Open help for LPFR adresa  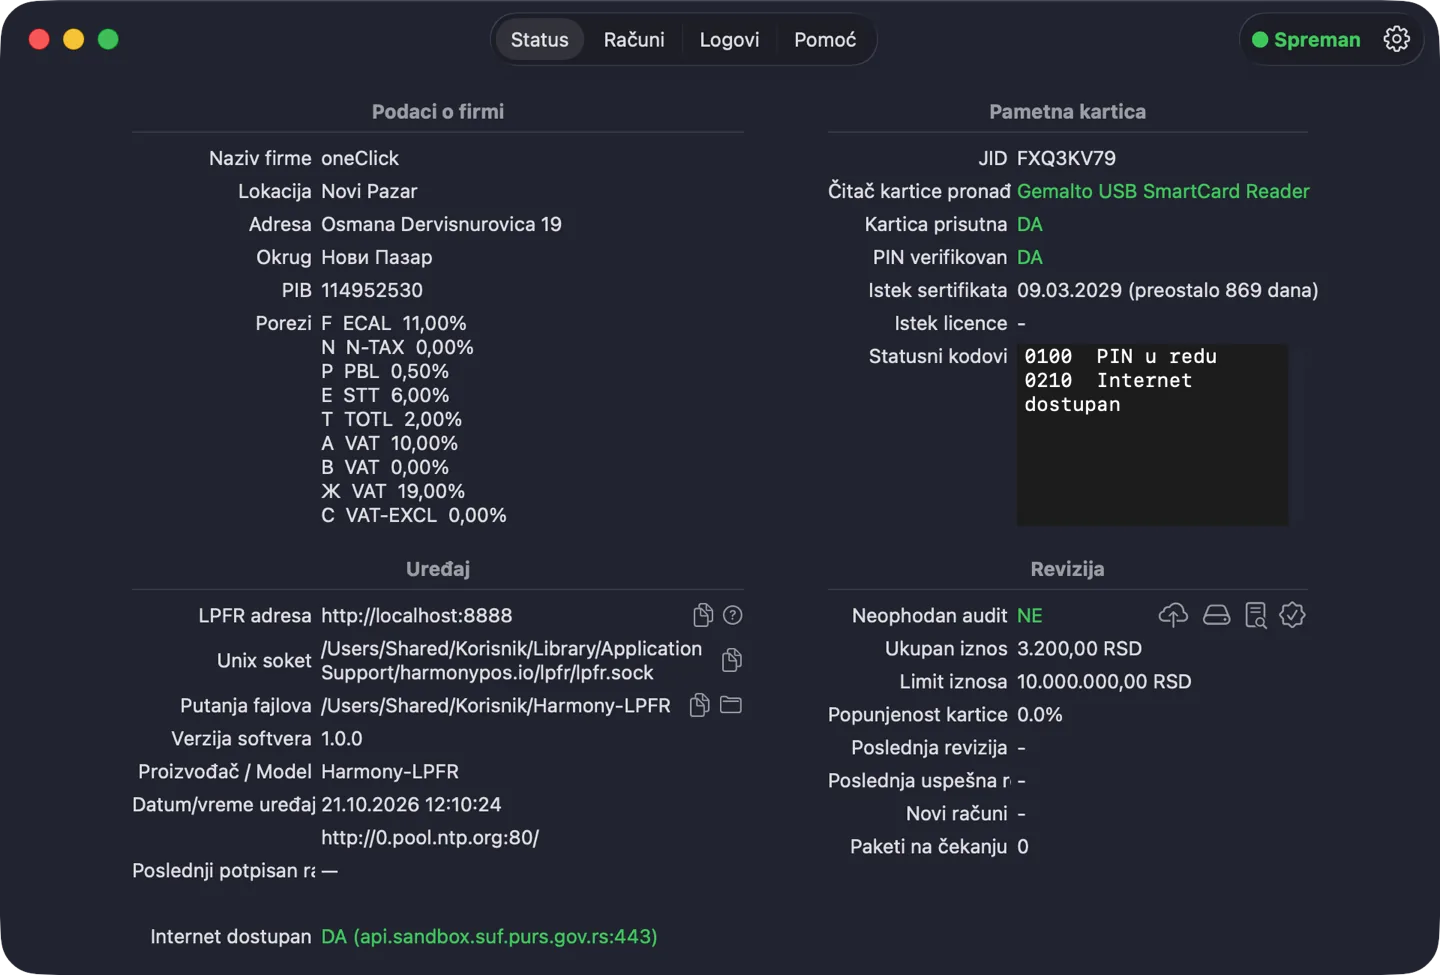point(733,615)
